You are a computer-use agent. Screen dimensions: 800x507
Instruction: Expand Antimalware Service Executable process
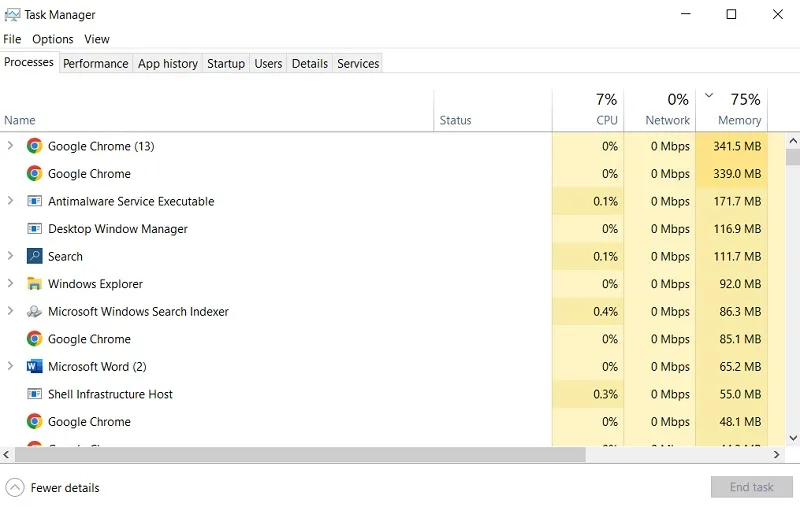10,201
